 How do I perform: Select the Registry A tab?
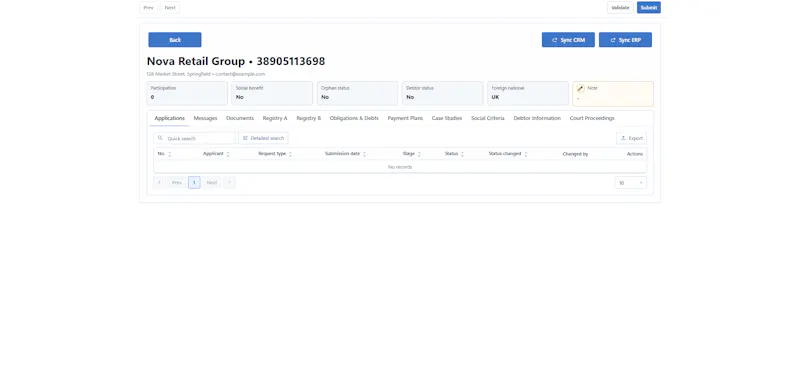pos(275,118)
